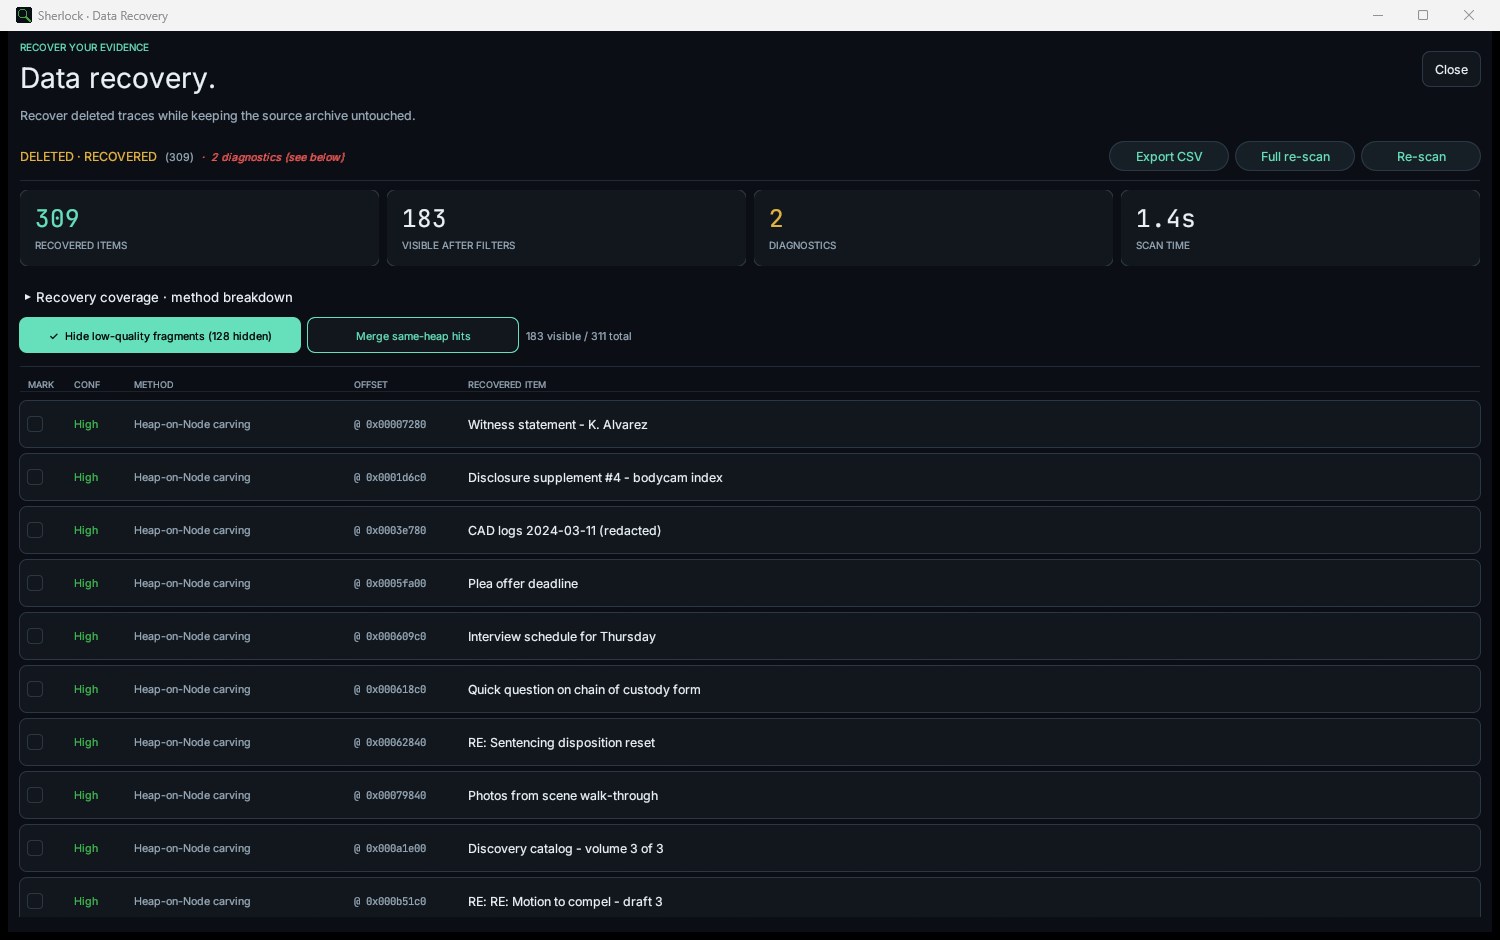Screen dimensions: 1500x940
Task: Toggle Merge same-heap hits
Action: pos(413,335)
